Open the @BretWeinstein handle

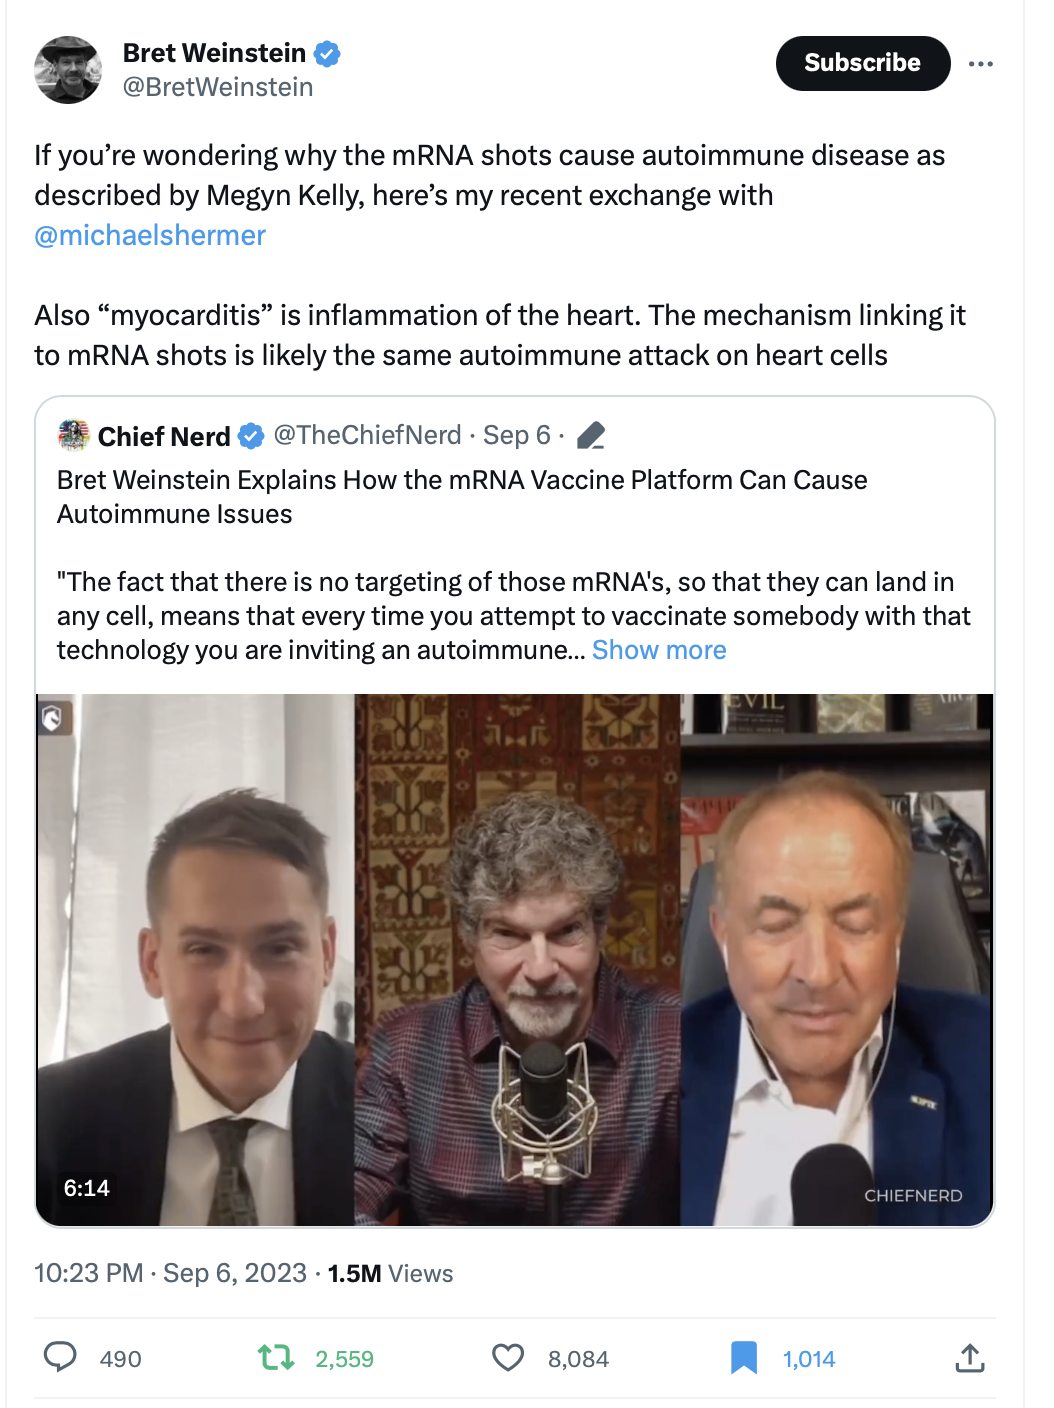click(x=218, y=87)
